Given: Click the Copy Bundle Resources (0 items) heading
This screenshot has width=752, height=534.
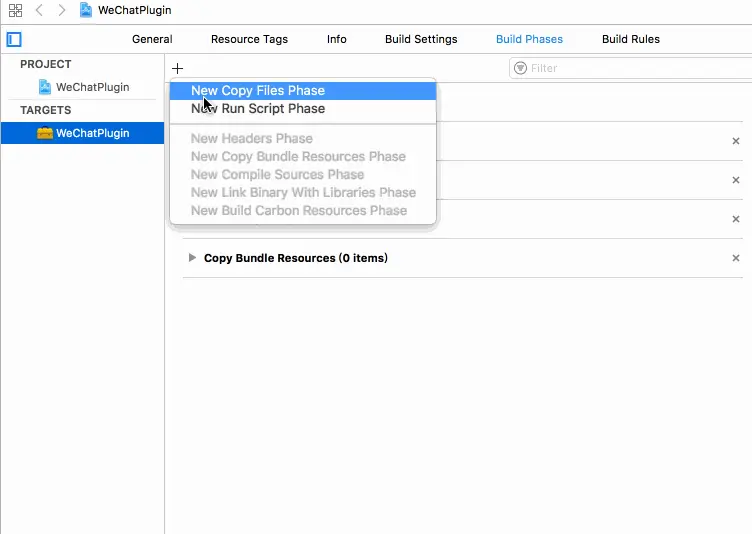Looking at the screenshot, I should (x=296, y=258).
